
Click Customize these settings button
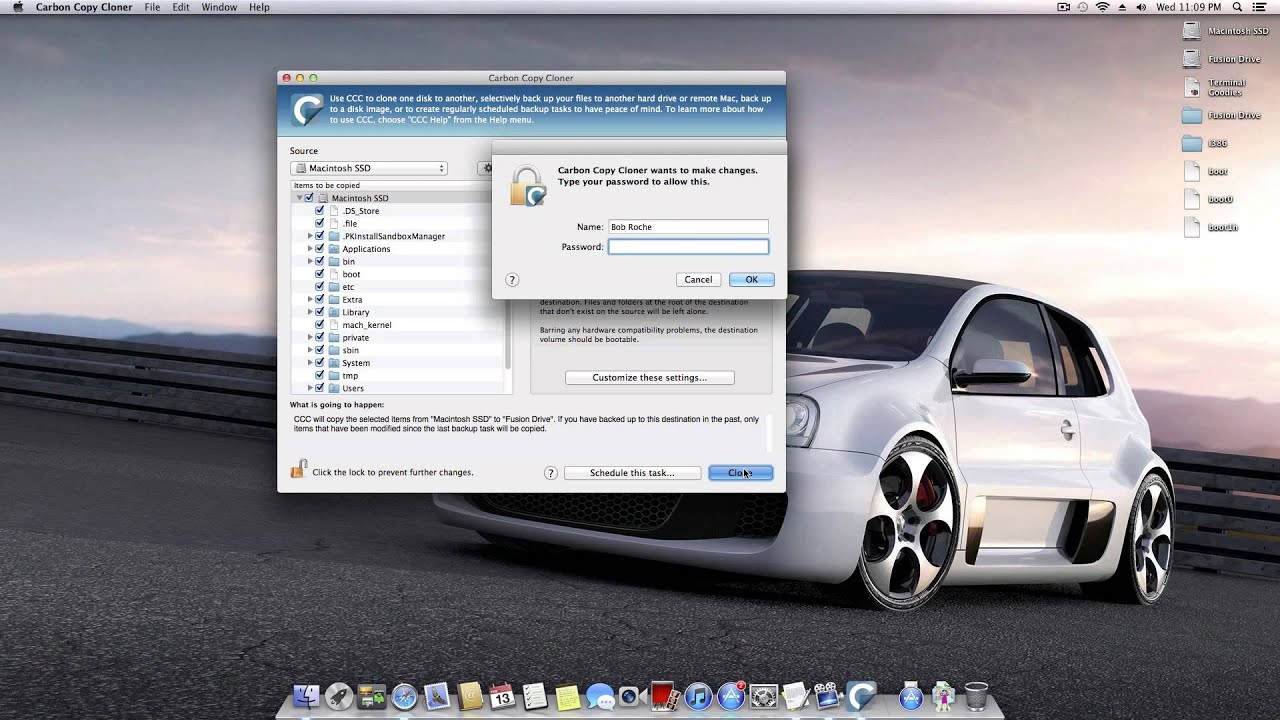pos(649,378)
